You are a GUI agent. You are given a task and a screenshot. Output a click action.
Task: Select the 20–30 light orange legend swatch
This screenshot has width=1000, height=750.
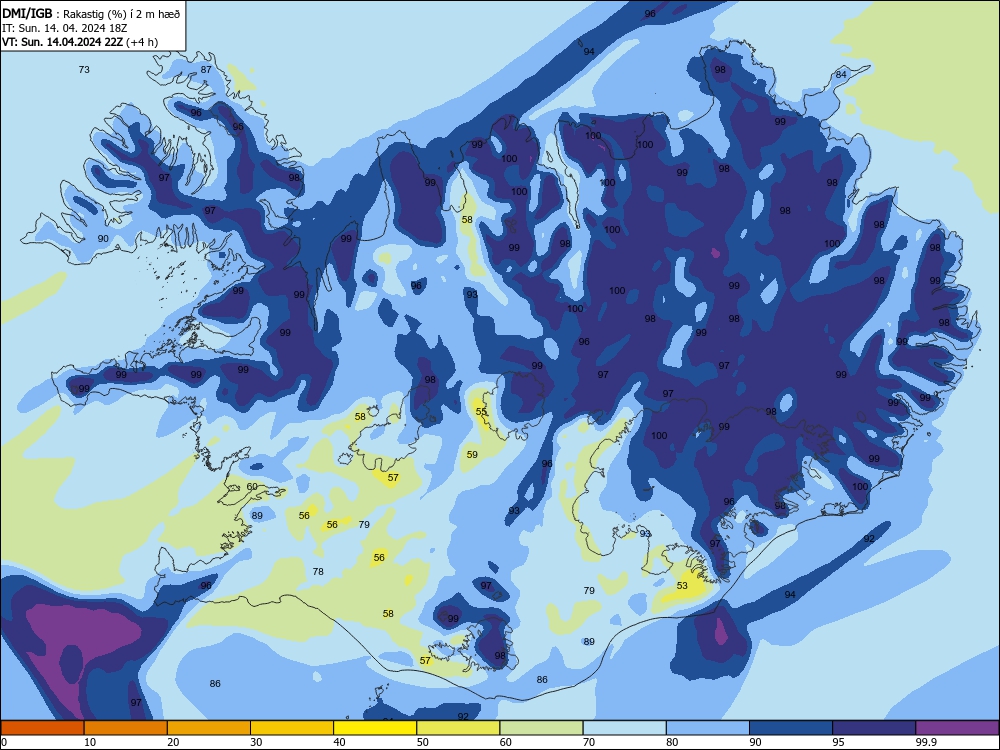(209, 728)
